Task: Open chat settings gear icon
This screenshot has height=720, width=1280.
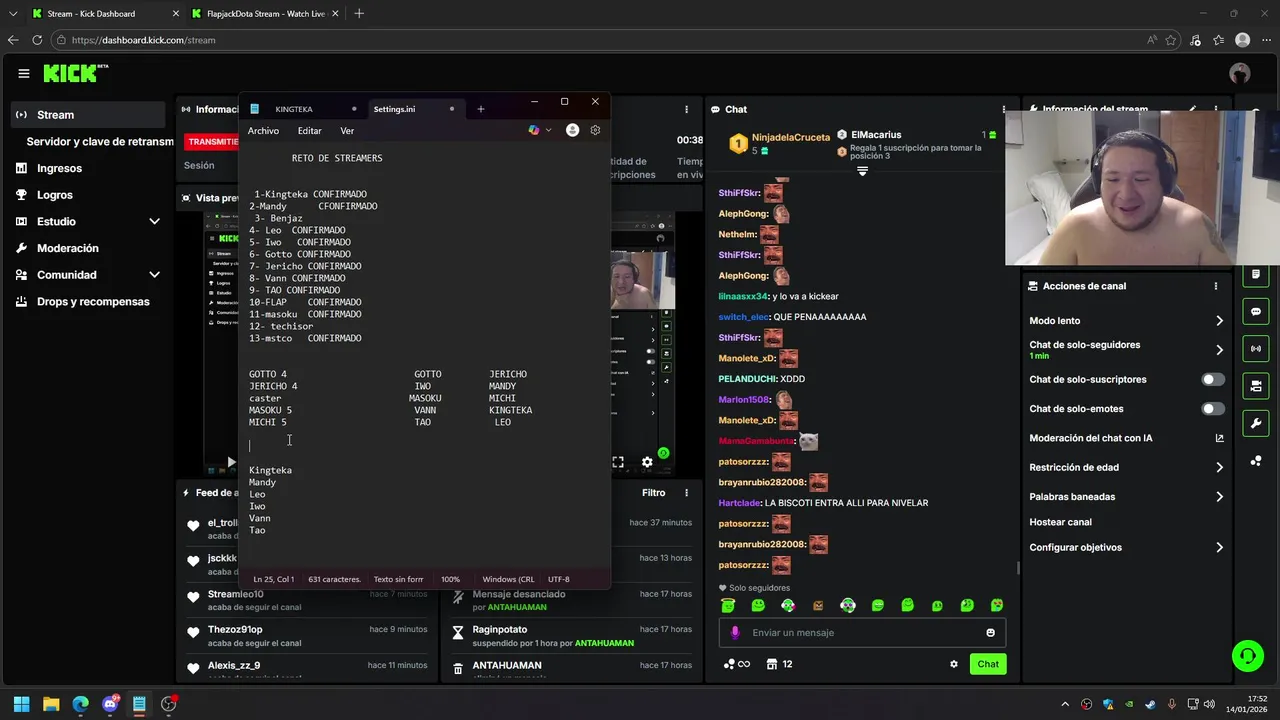Action: [x=954, y=664]
